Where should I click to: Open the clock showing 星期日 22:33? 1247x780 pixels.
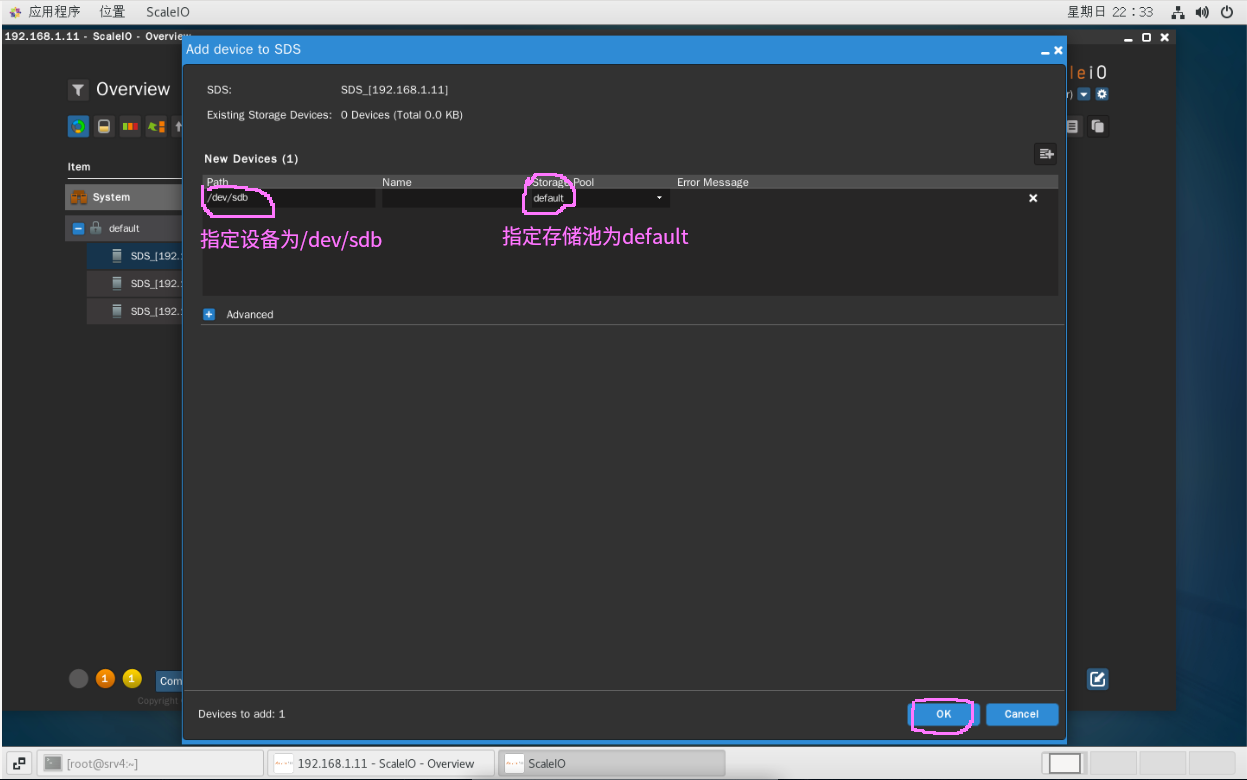coord(1110,12)
